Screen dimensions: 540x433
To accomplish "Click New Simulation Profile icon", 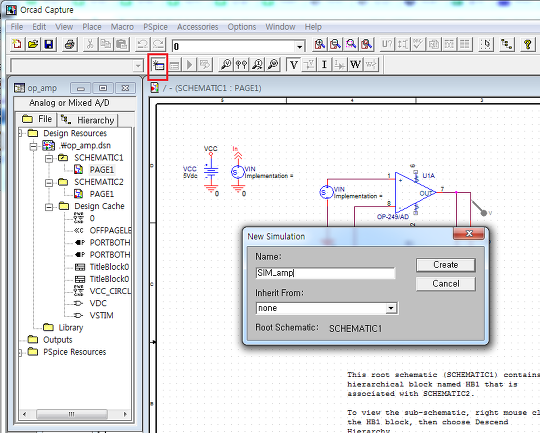I will coord(158,65).
